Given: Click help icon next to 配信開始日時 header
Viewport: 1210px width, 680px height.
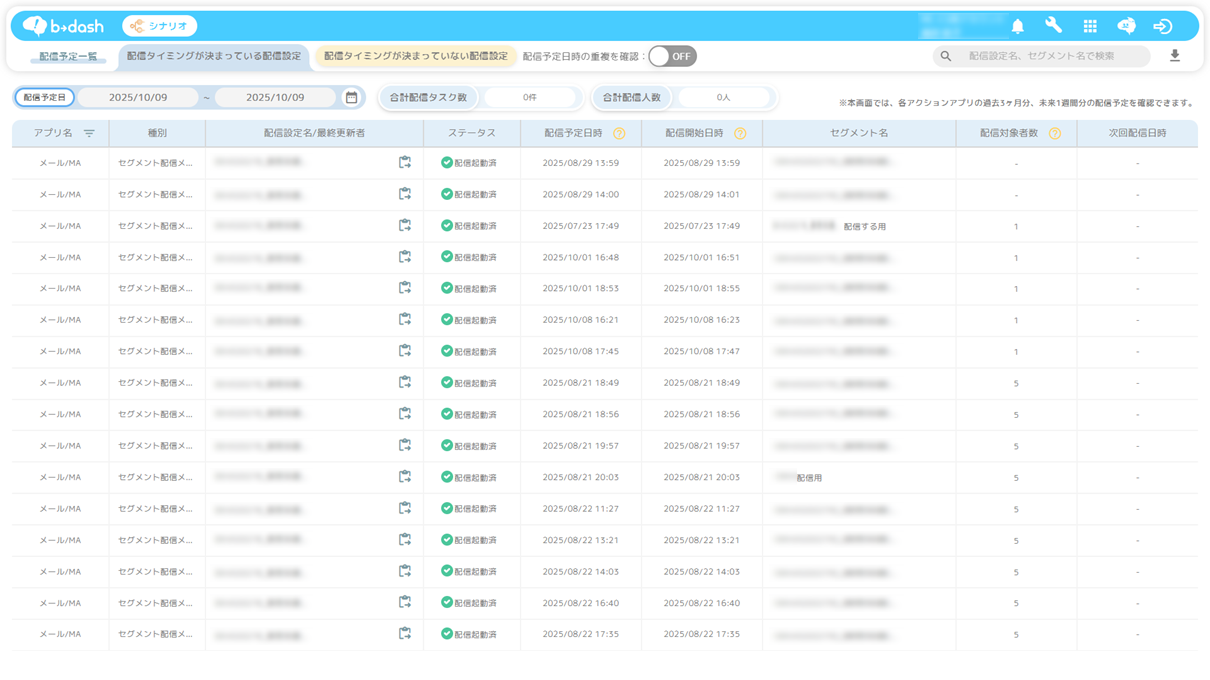Looking at the screenshot, I should pos(740,133).
